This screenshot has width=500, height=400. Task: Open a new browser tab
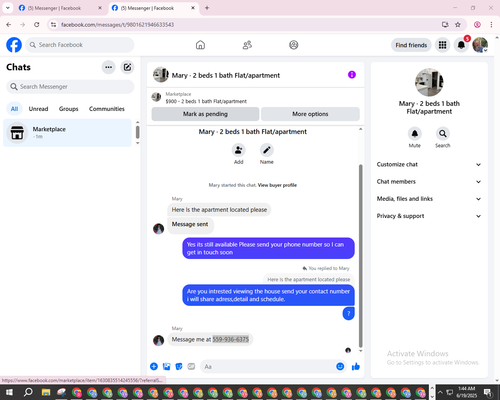click(207, 8)
